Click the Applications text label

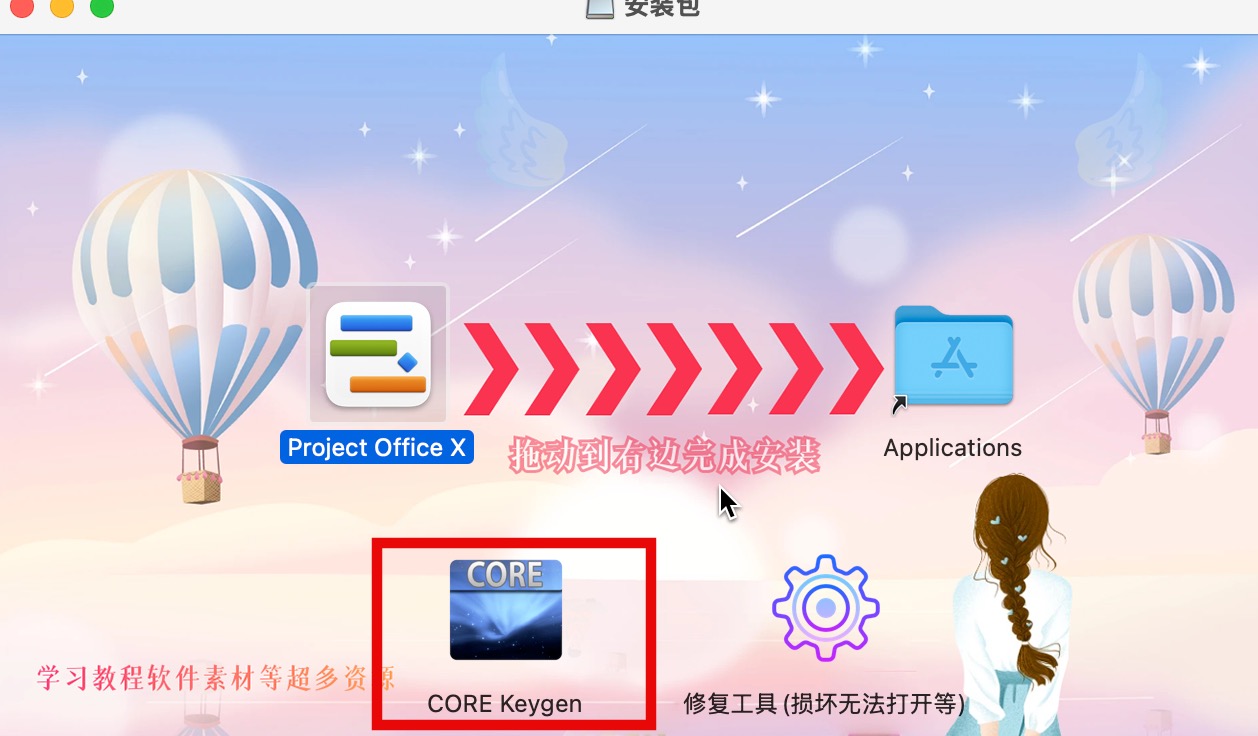click(953, 448)
